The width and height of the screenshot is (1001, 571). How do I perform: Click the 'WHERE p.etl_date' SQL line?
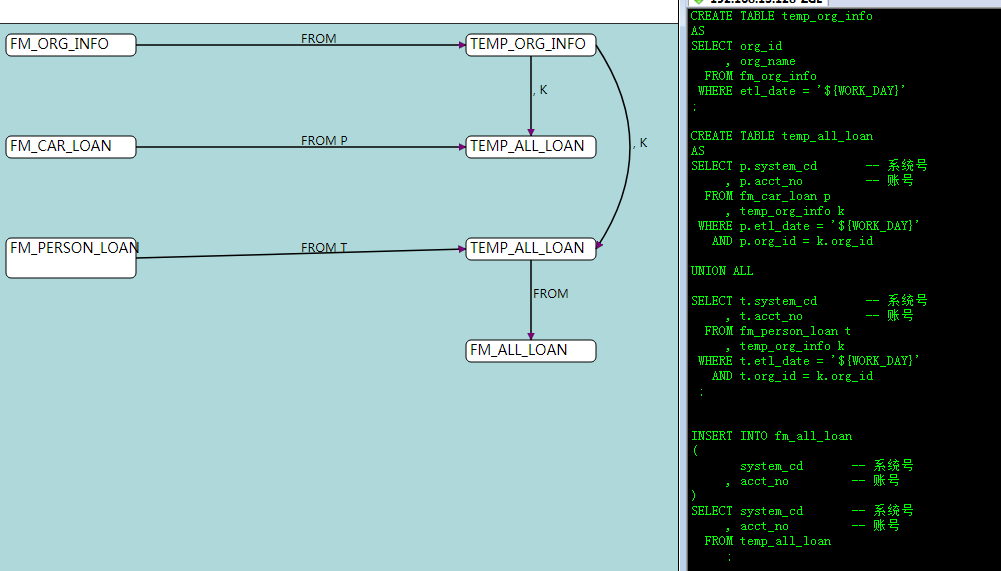tap(809, 226)
